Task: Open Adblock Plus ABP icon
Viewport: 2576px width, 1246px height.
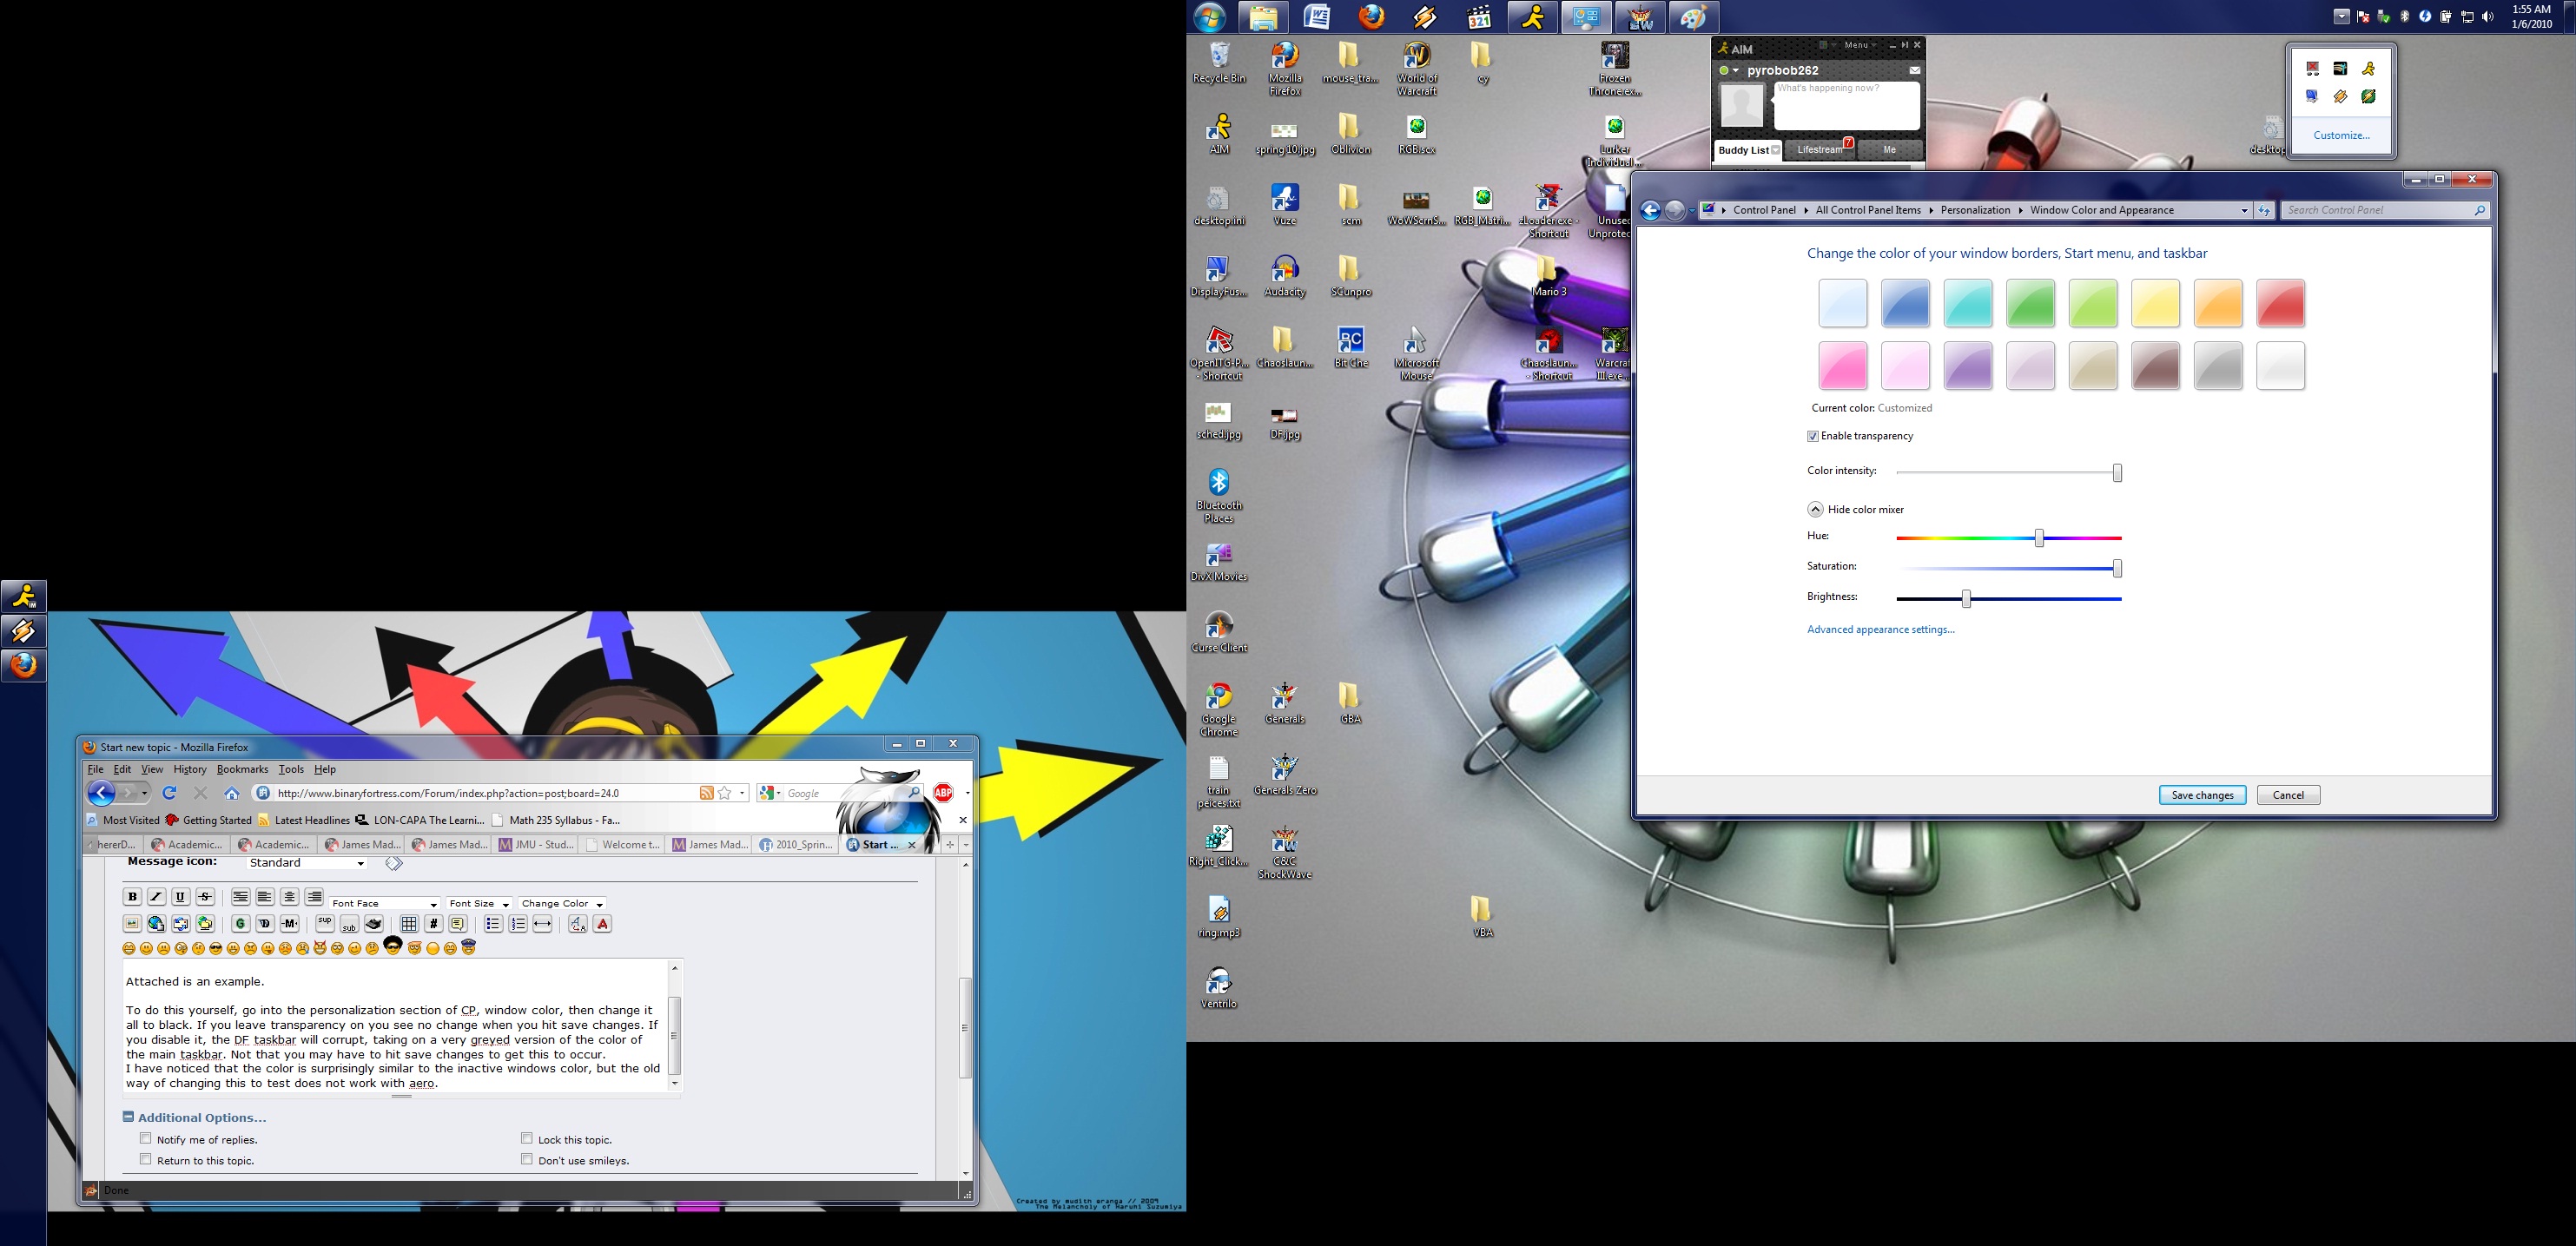Action: pyautogui.click(x=942, y=793)
